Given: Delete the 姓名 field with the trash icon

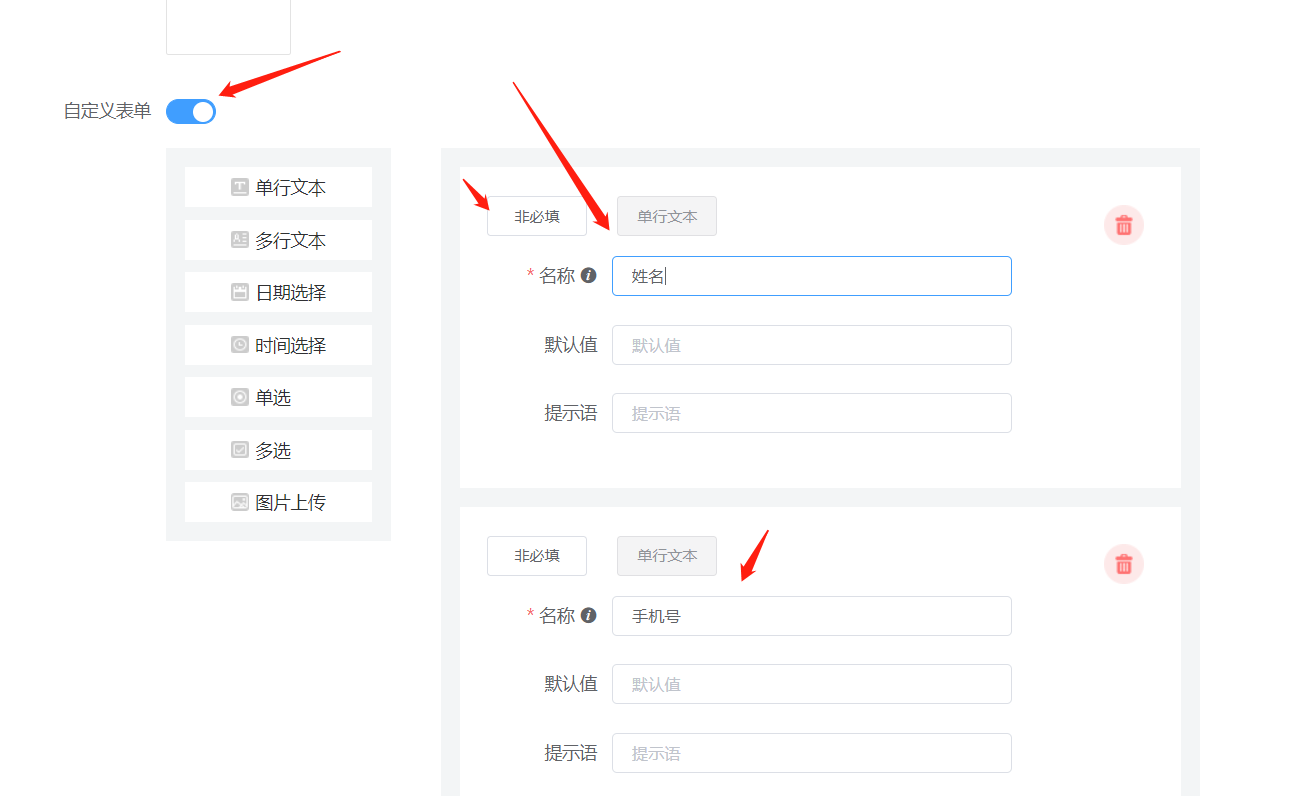Looking at the screenshot, I should point(1124,225).
